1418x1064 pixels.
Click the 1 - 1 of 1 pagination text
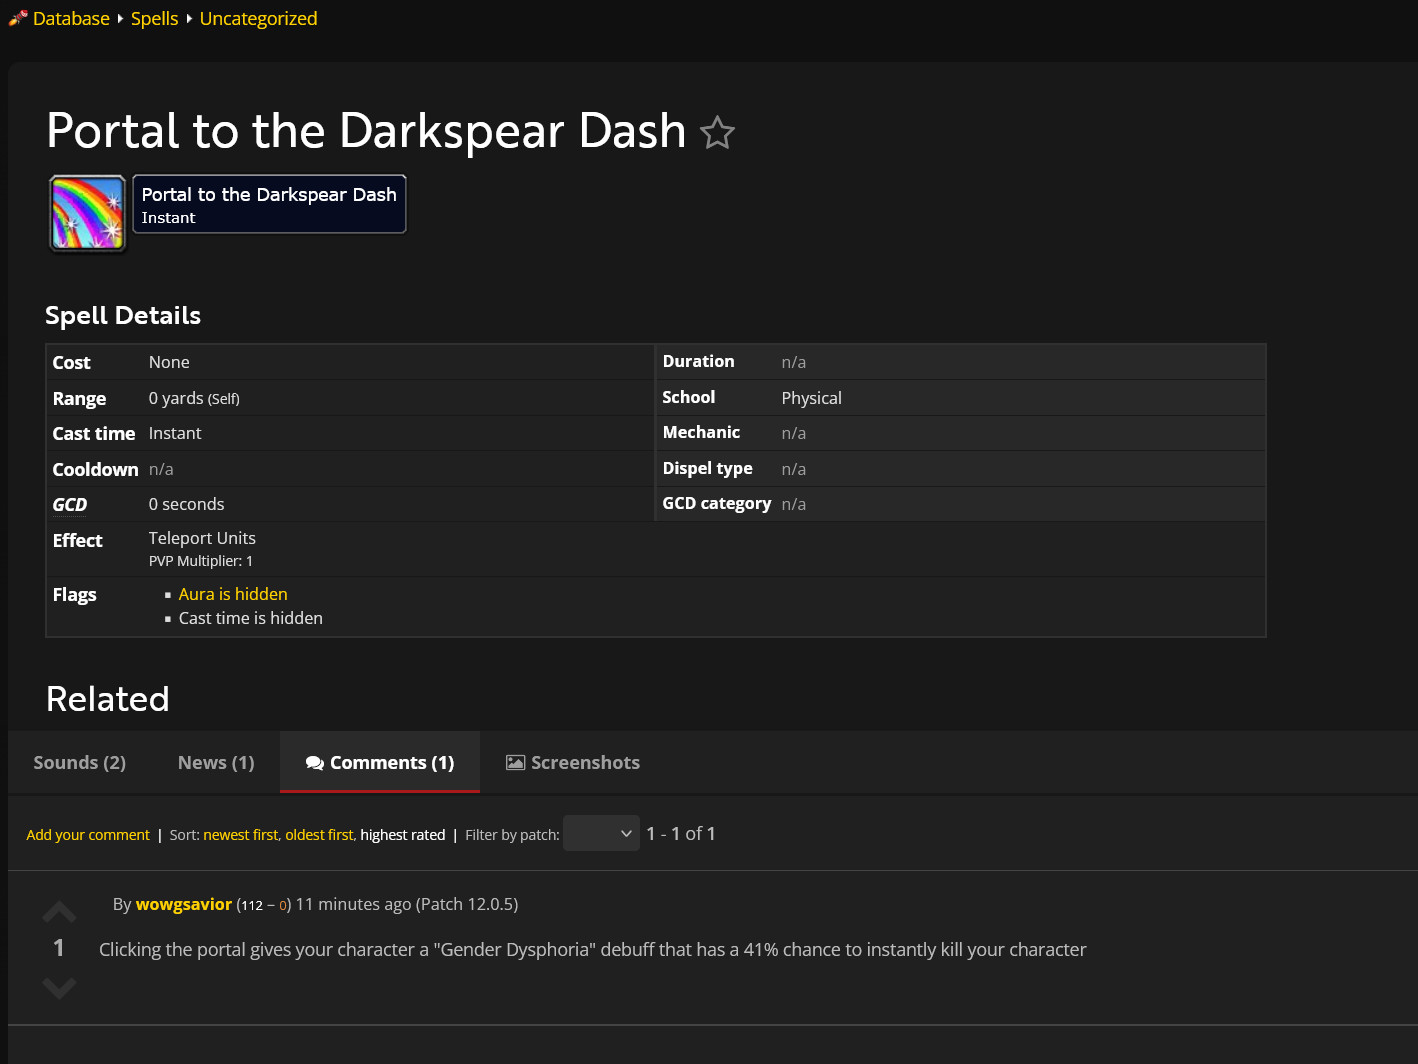pos(681,833)
